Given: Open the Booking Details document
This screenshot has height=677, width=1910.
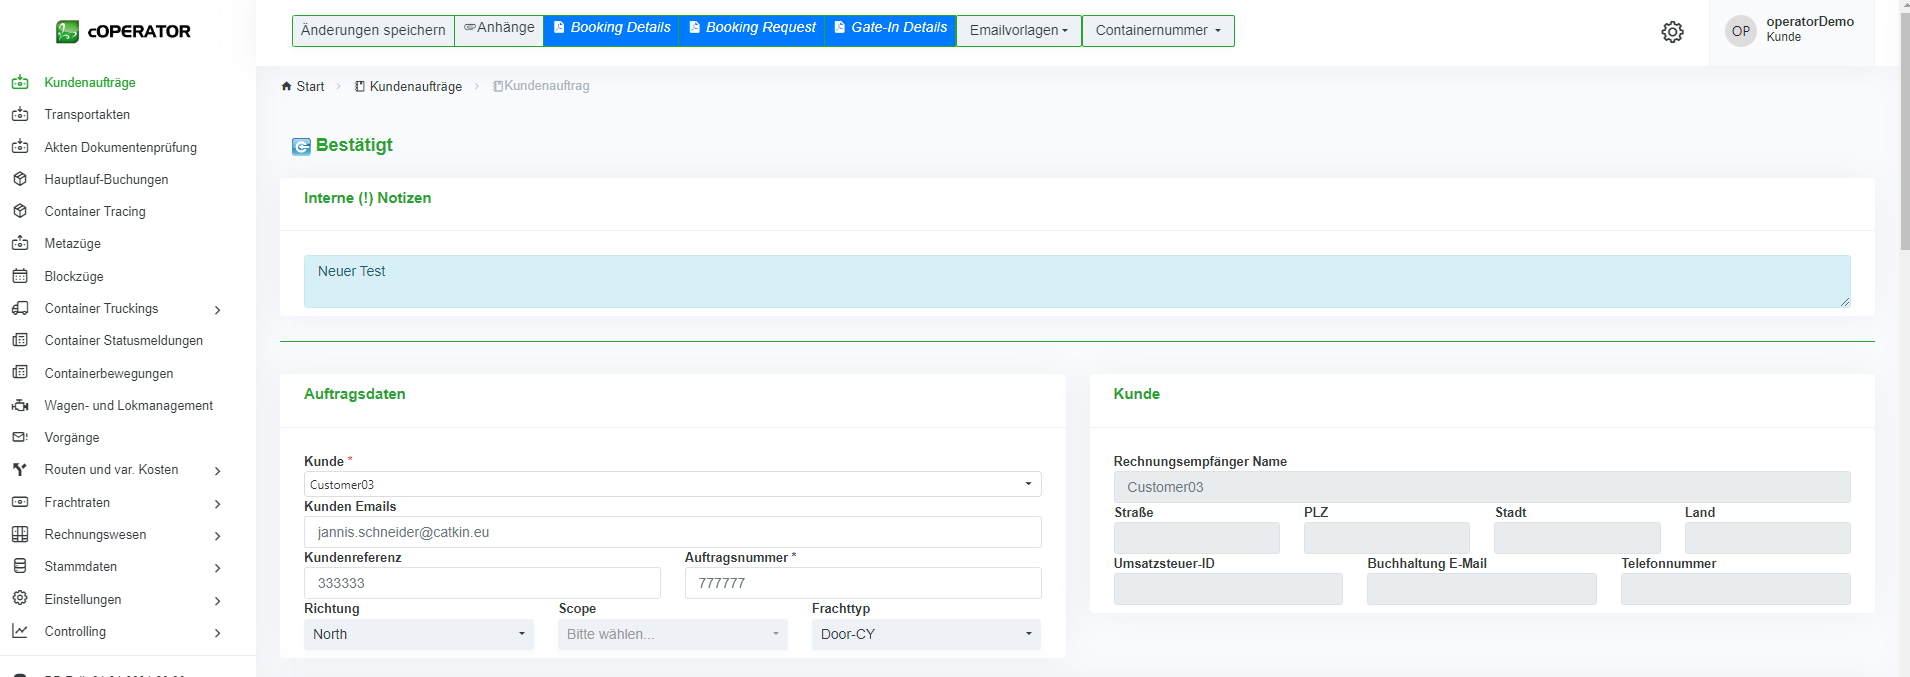Looking at the screenshot, I should [611, 28].
